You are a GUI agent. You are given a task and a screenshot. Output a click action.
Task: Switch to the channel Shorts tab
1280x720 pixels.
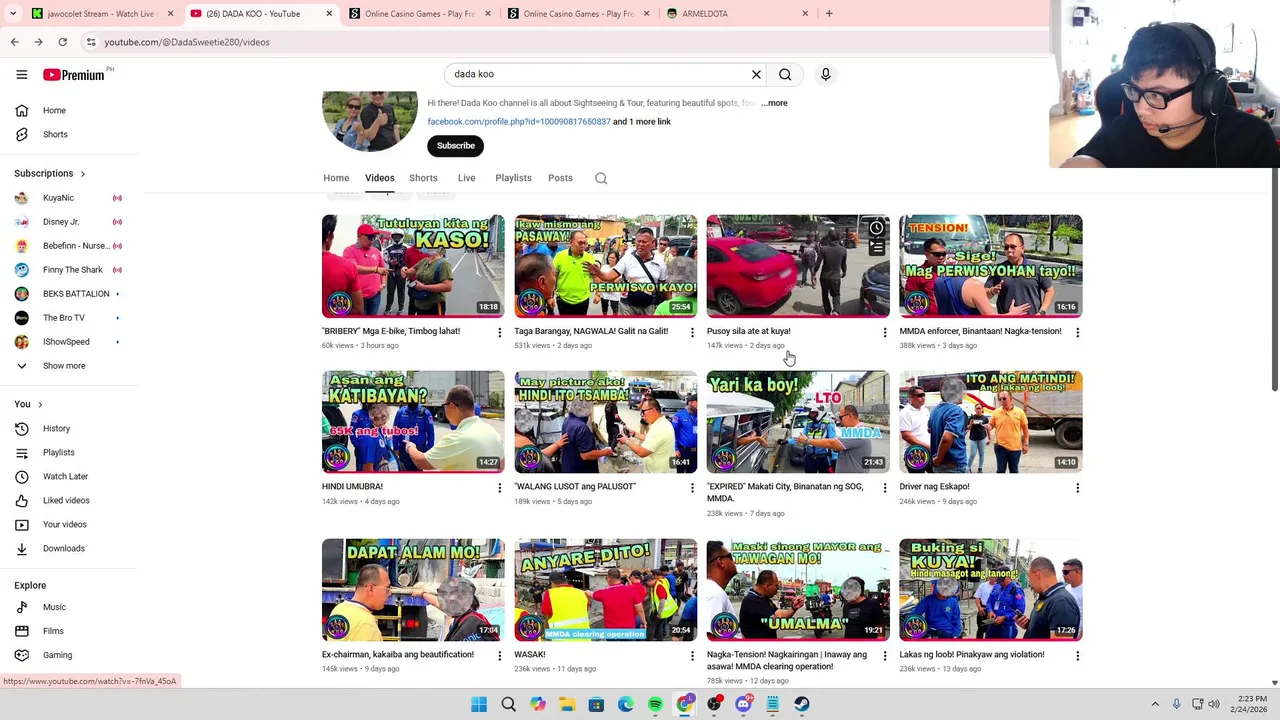[423, 178]
